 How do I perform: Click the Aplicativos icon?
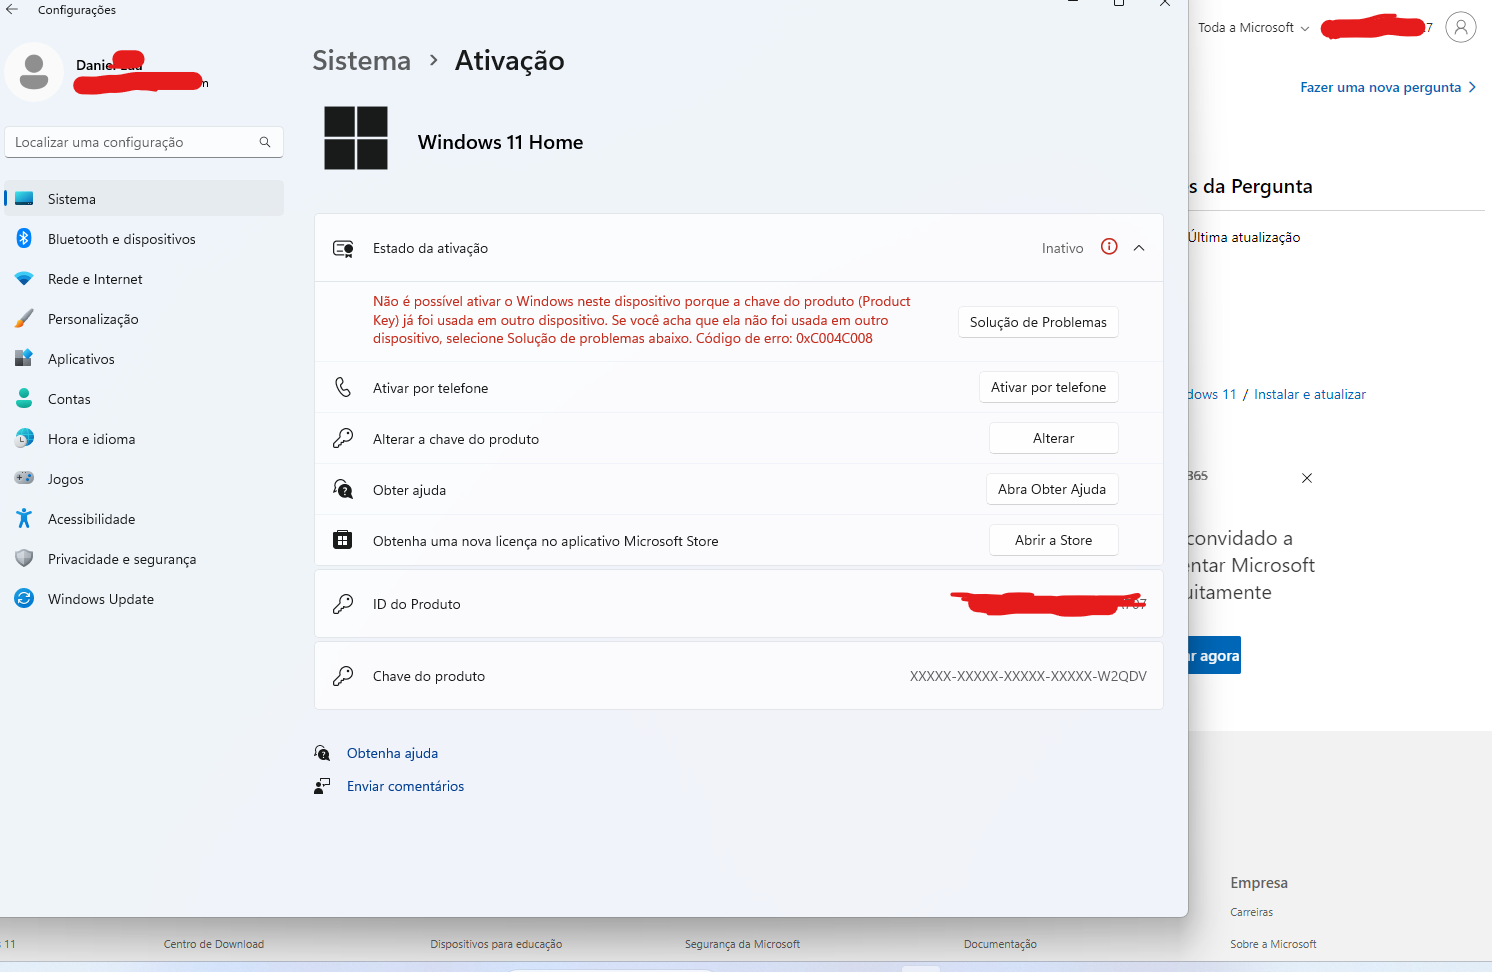tap(24, 358)
